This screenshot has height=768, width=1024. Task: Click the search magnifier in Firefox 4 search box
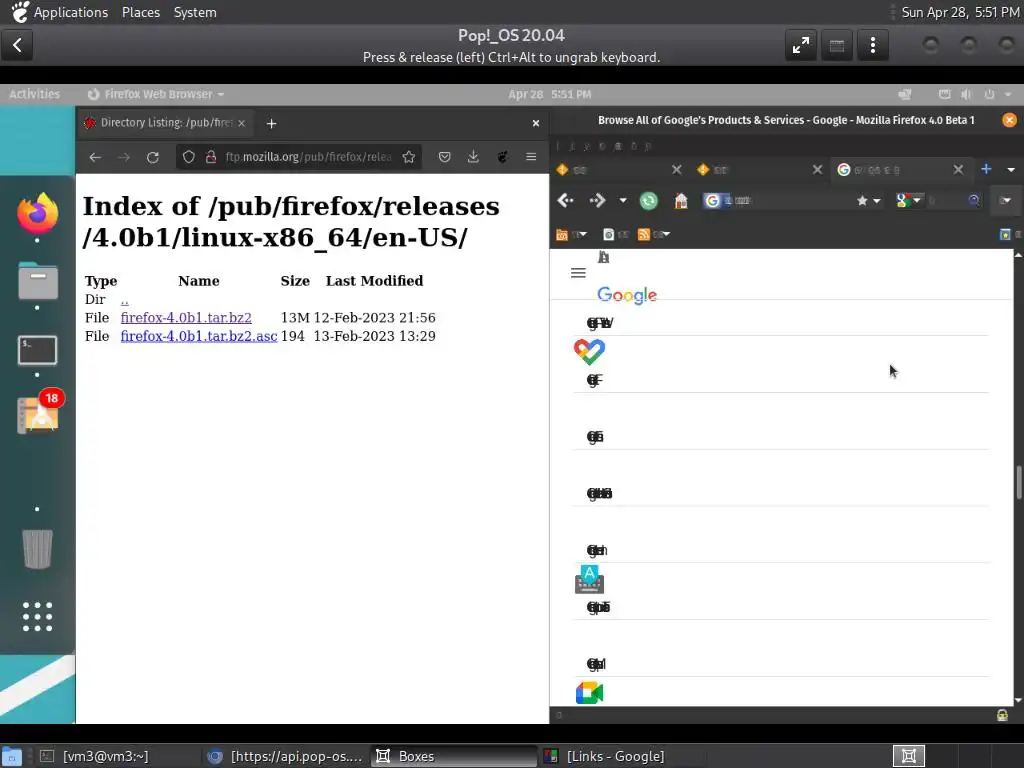tap(974, 200)
